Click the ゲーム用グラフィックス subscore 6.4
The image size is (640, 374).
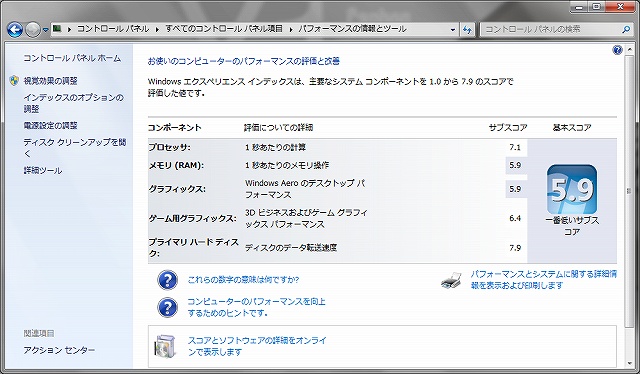[515, 218]
